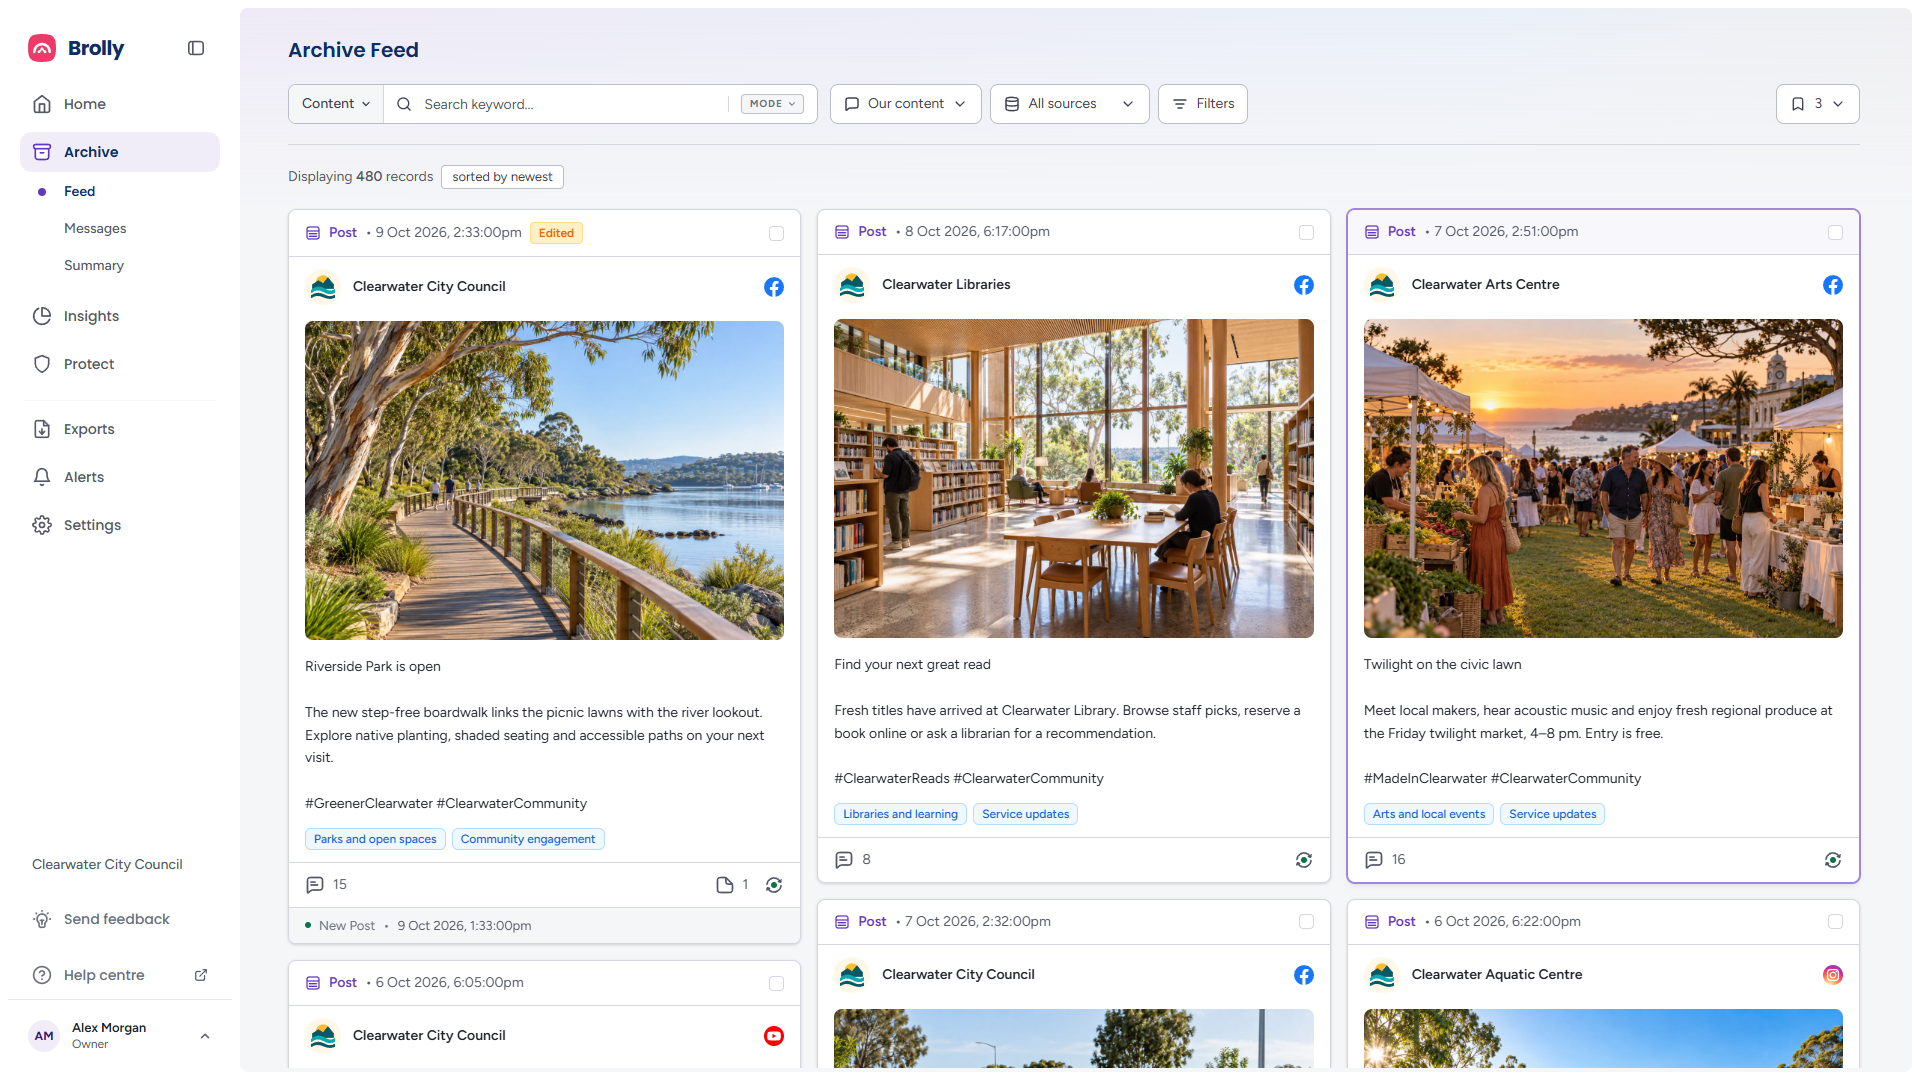
Task: Expand the All sources dropdown
Action: (x=1069, y=104)
